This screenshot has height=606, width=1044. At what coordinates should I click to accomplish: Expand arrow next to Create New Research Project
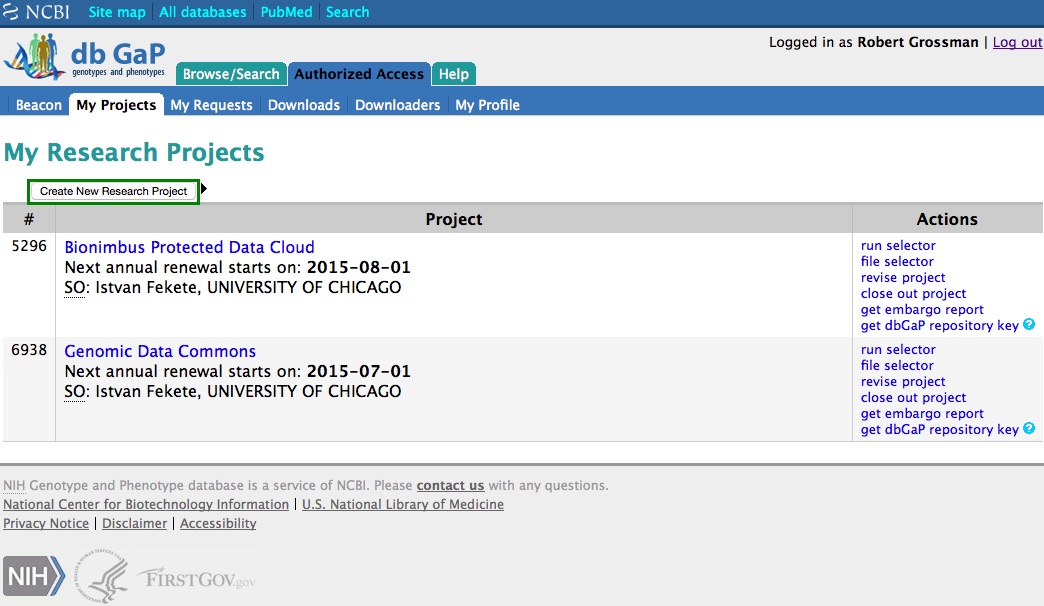204,189
